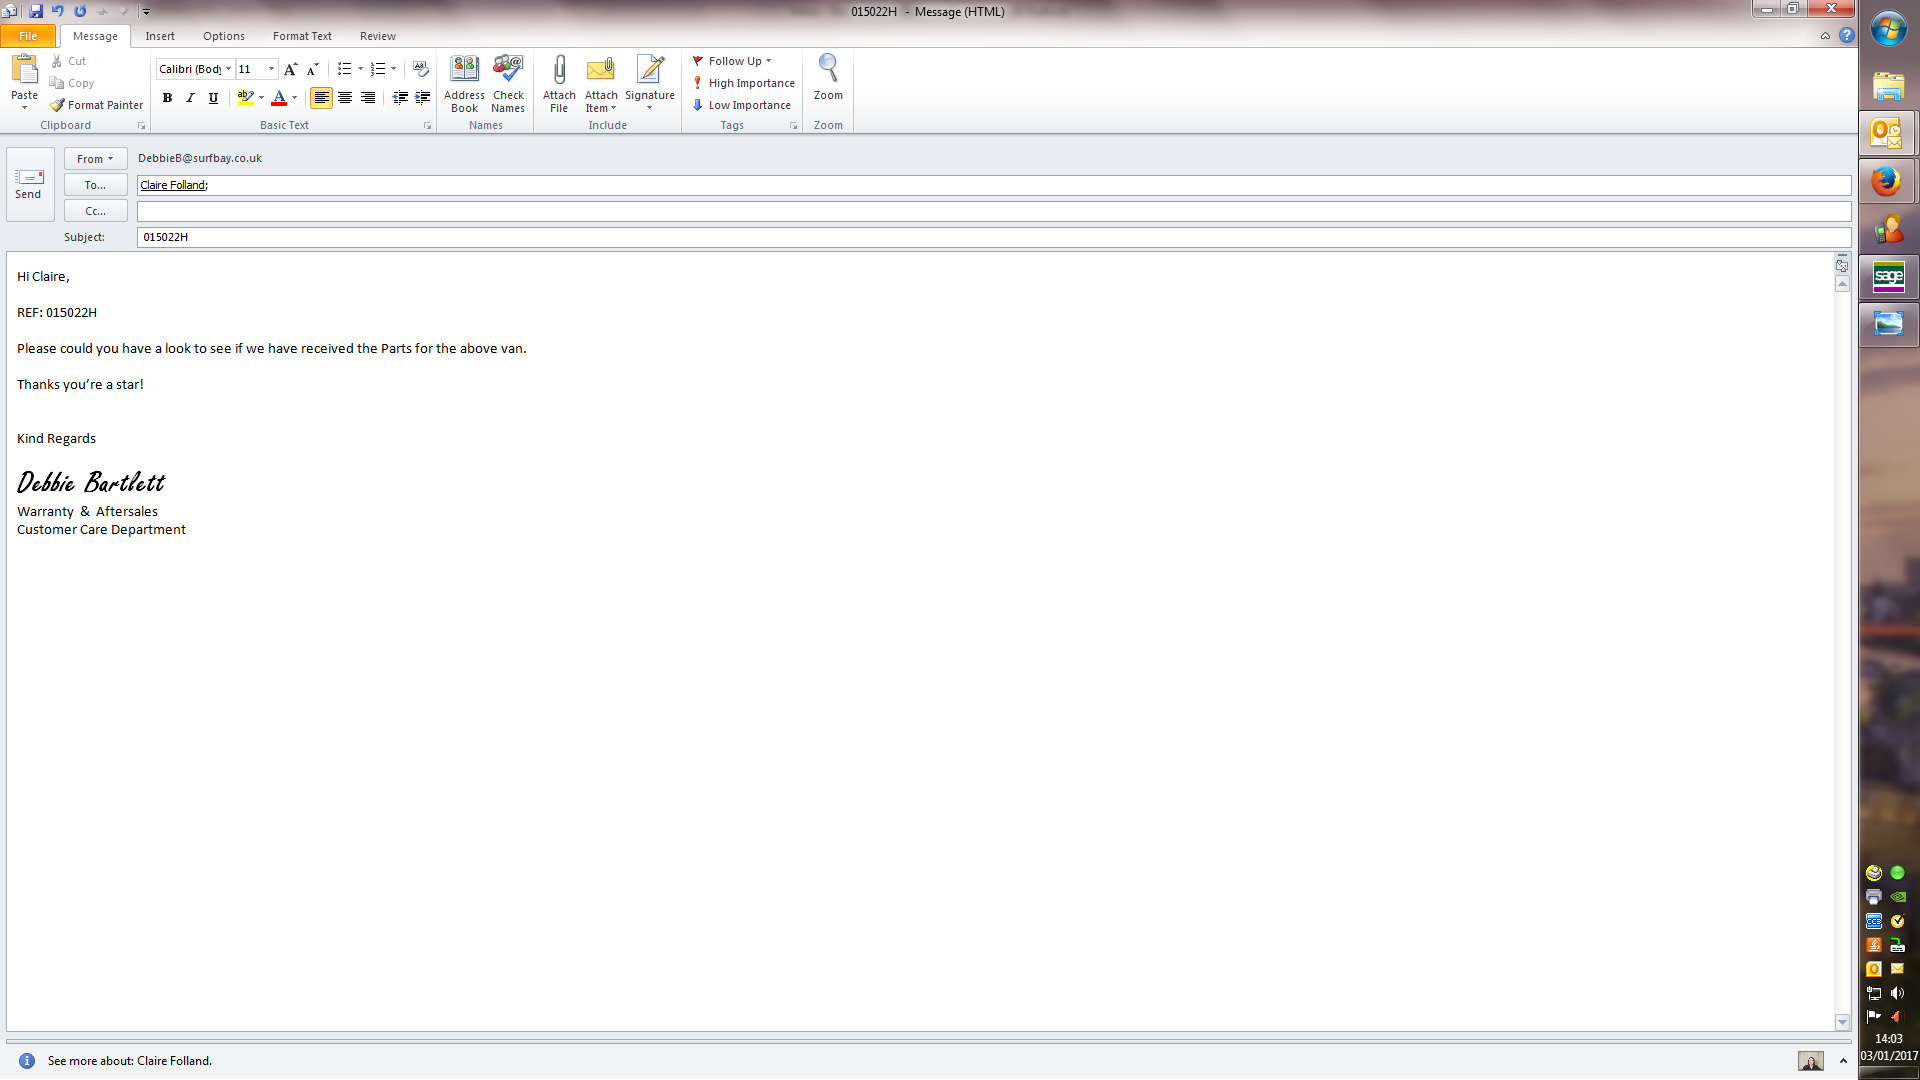Toggle bold formatting
Screen dimensions: 1920x1080
tap(167, 98)
